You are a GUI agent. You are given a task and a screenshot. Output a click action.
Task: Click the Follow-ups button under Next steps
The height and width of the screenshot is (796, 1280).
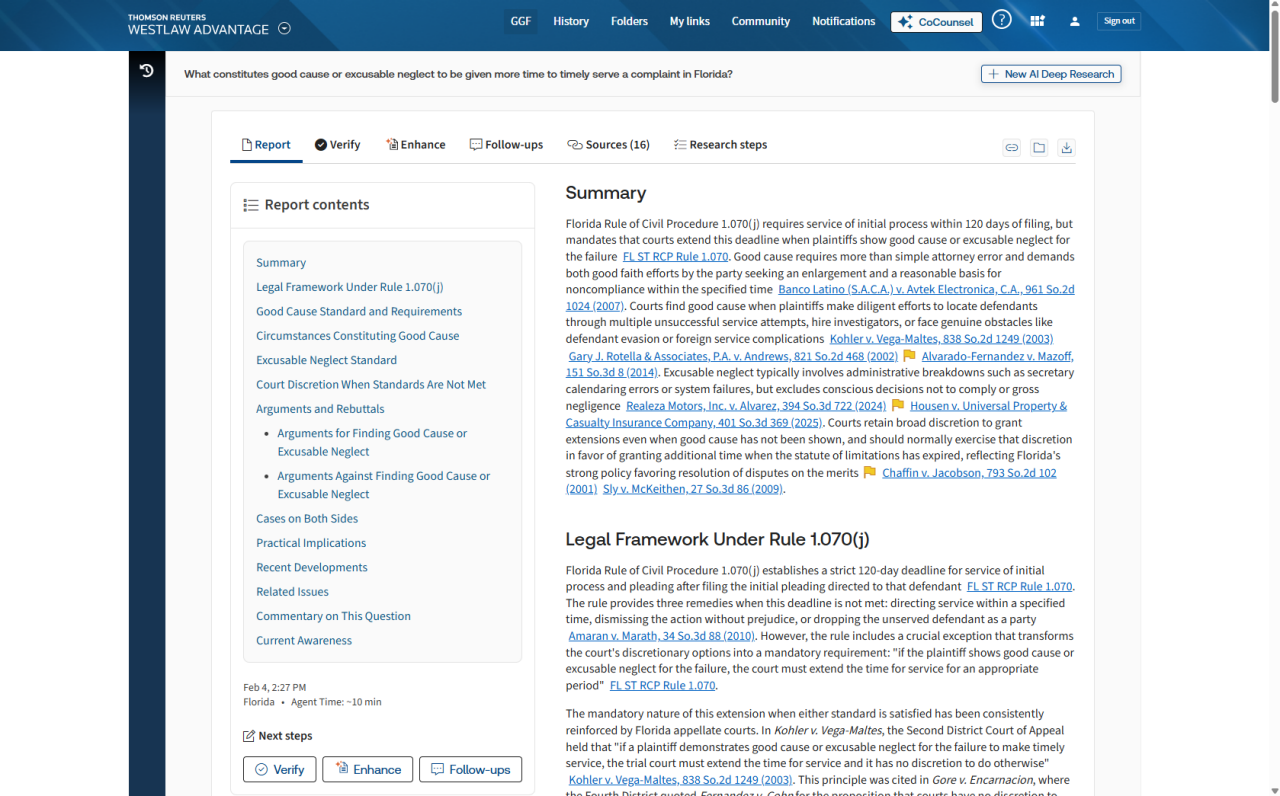coord(470,769)
